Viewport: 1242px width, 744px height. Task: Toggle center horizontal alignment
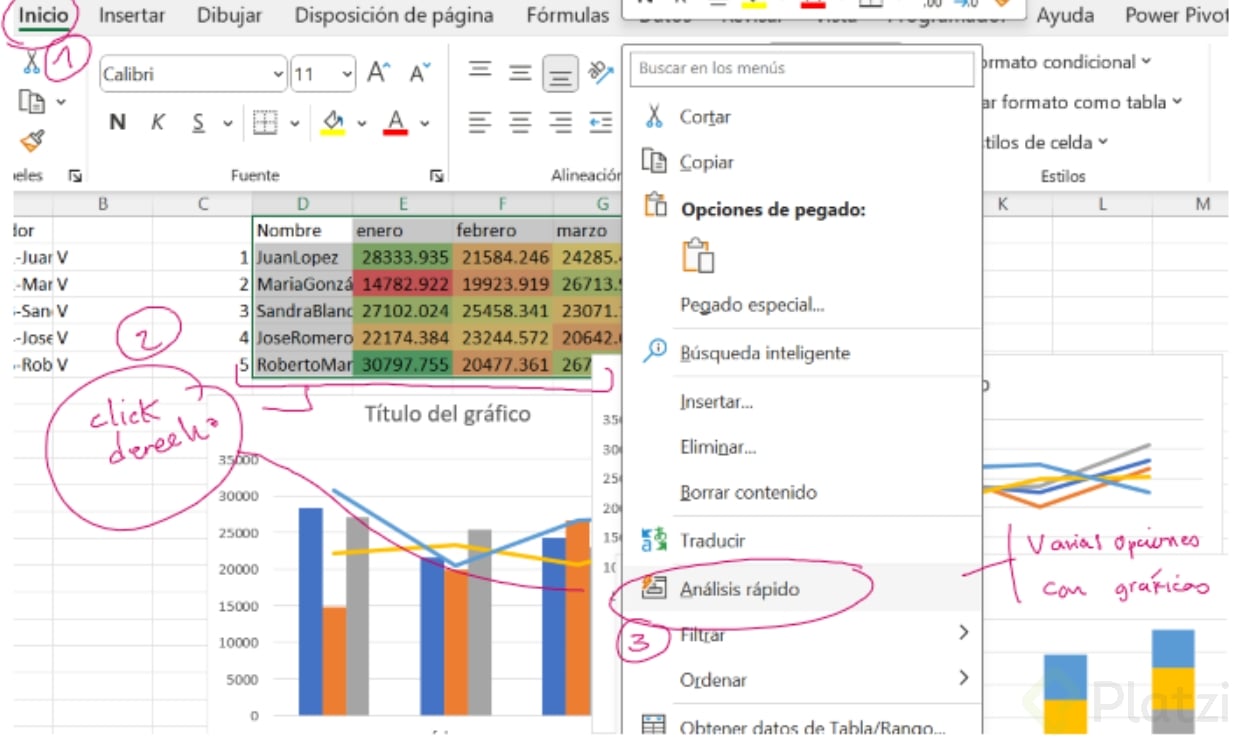(520, 122)
